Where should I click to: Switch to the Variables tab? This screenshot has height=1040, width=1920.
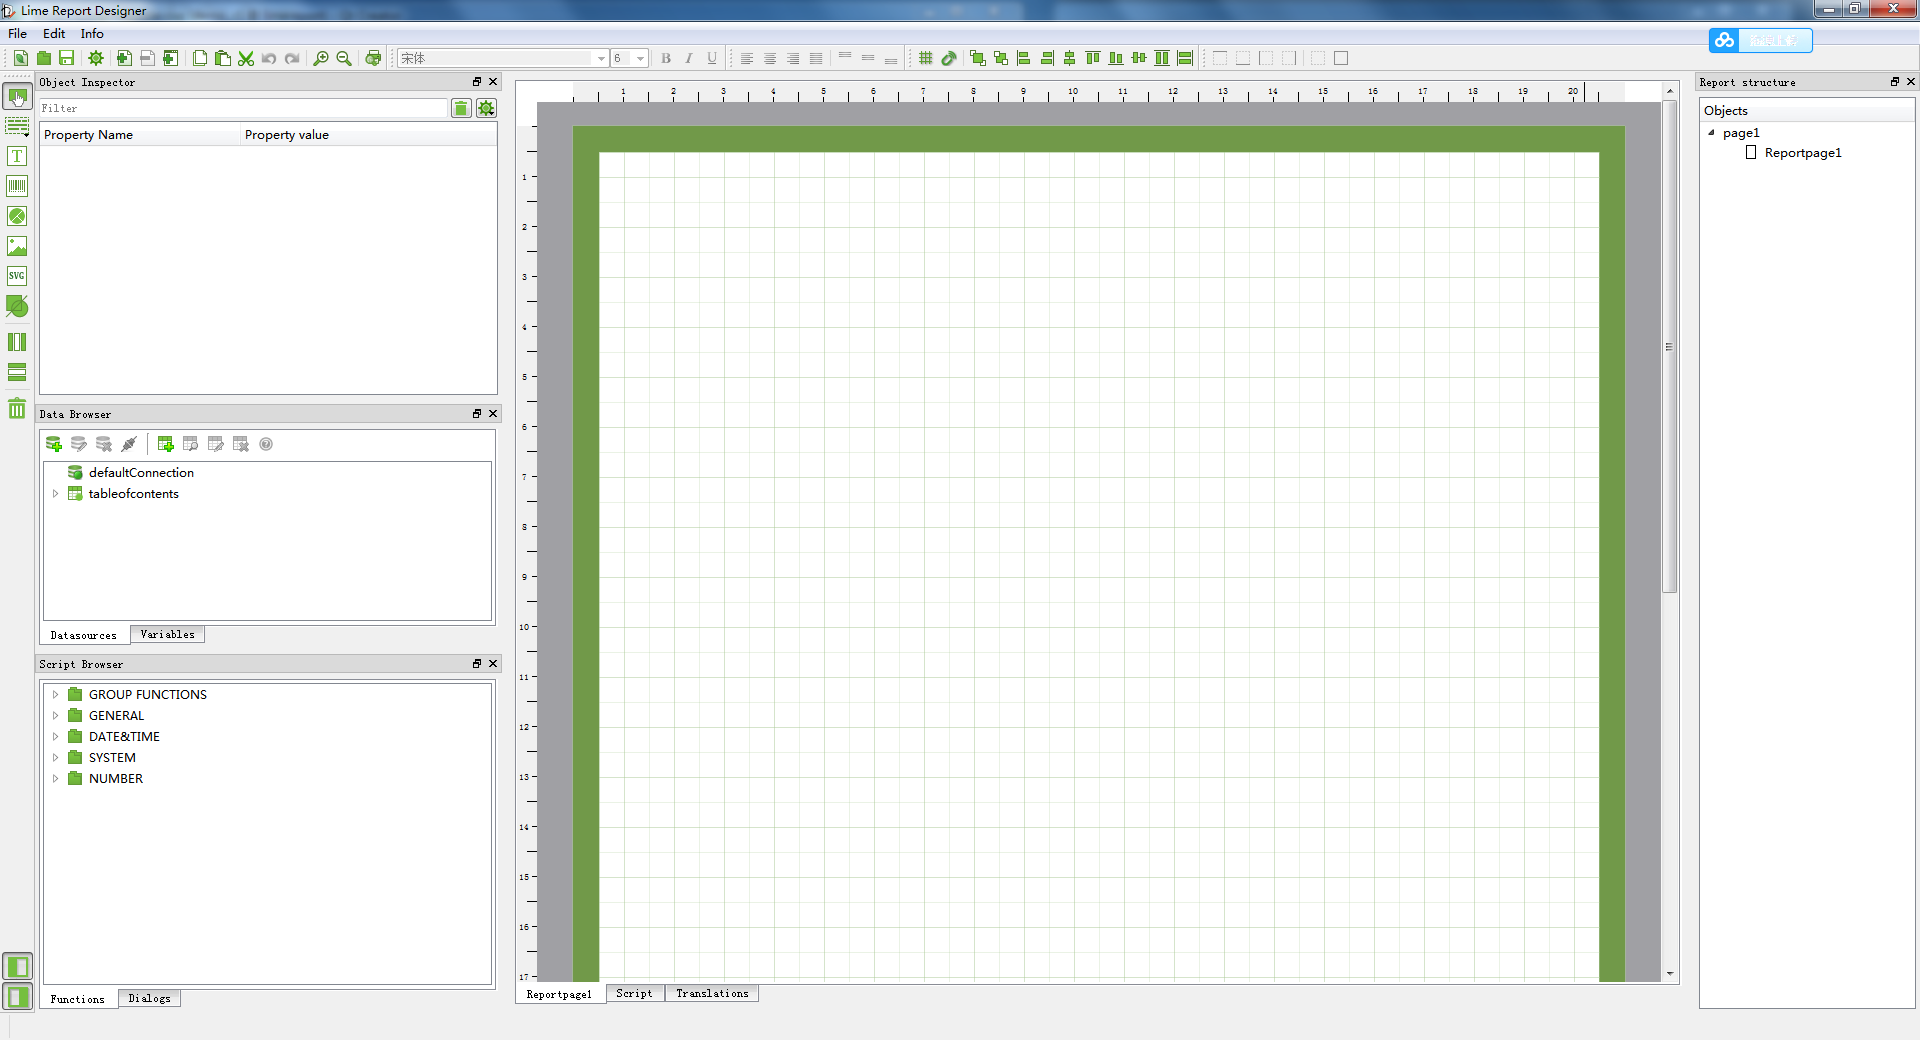(x=167, y=634)
